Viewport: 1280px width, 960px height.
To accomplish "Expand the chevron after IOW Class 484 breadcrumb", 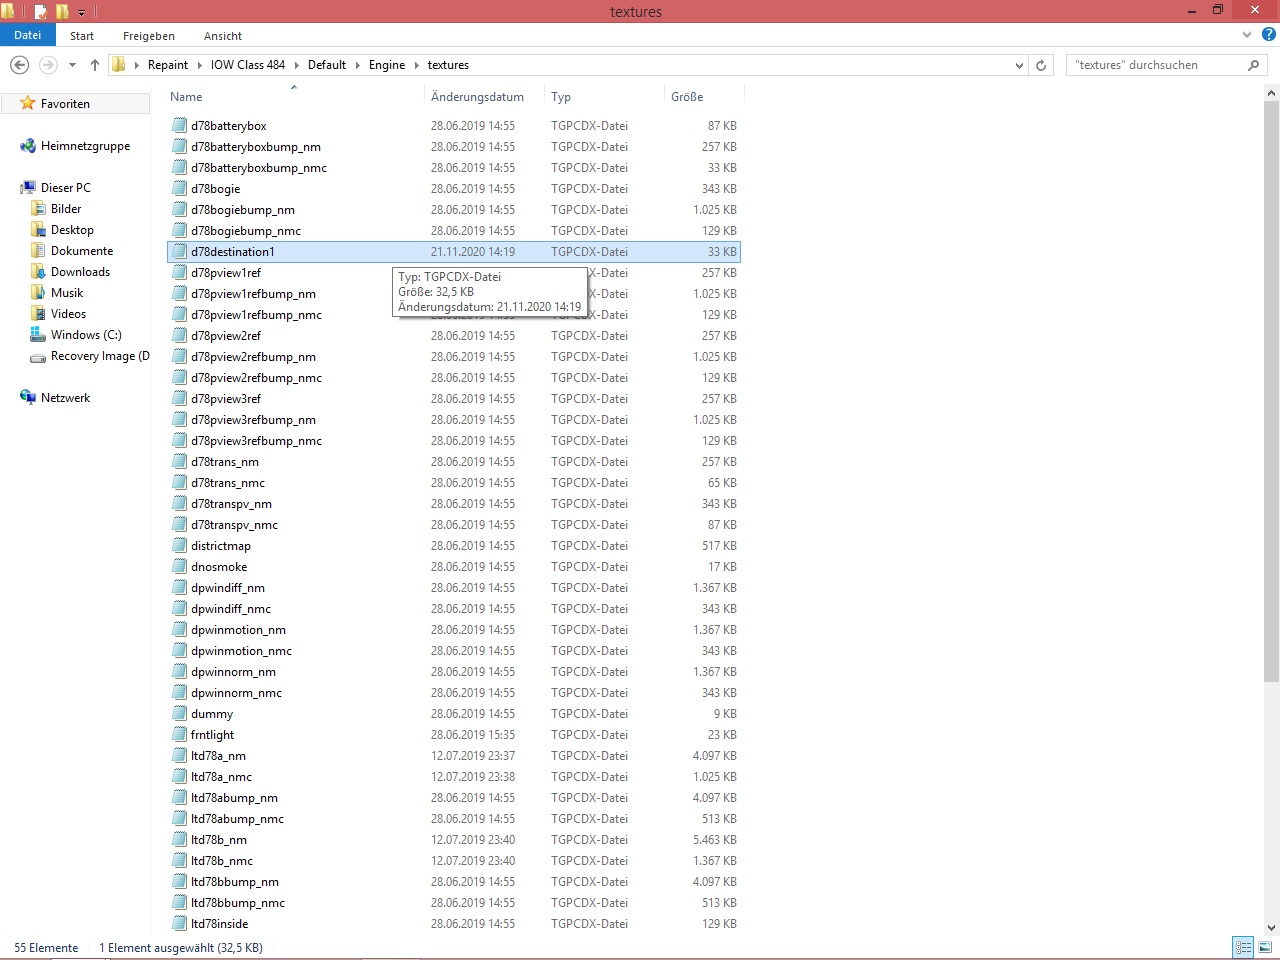I will pos(297,65).
